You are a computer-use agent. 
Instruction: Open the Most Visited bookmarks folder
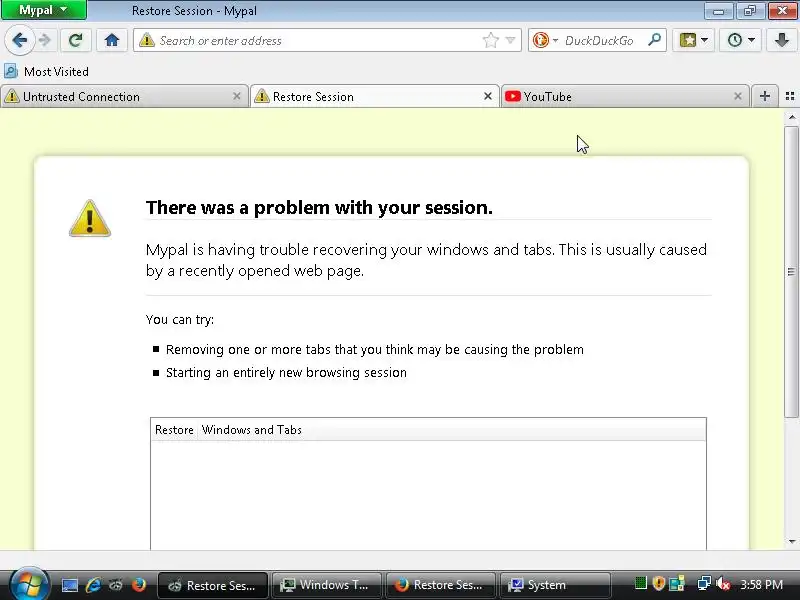[46, 71]
